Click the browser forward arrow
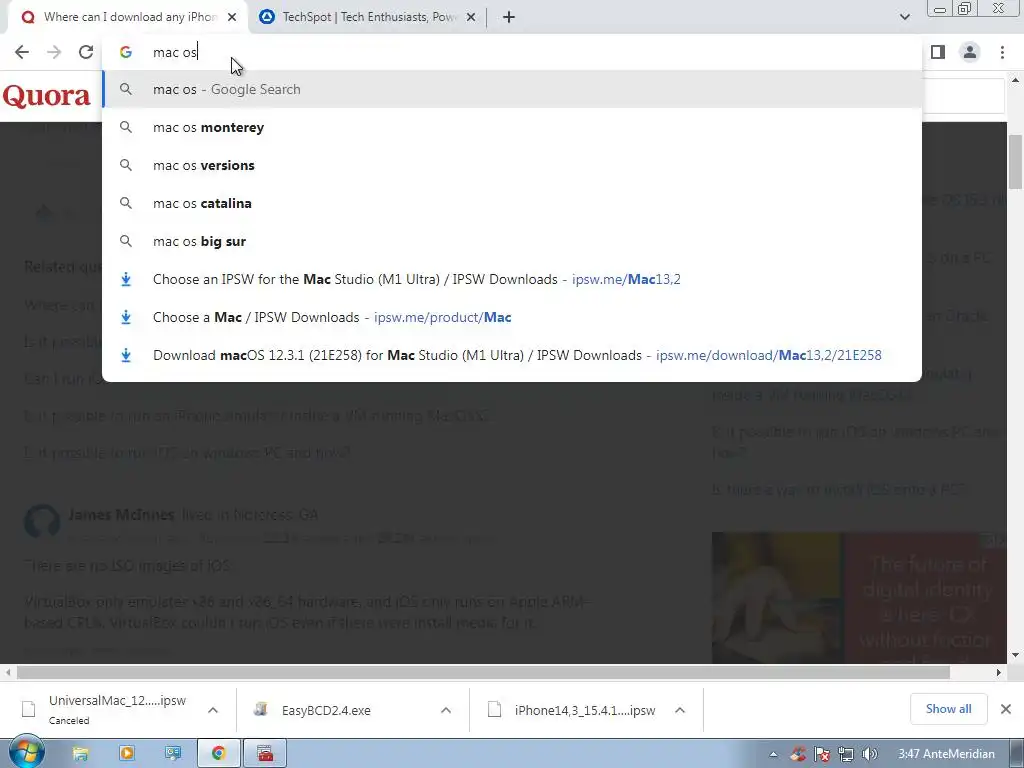The width and height of the screenshot is (1024, 768). 54,52
